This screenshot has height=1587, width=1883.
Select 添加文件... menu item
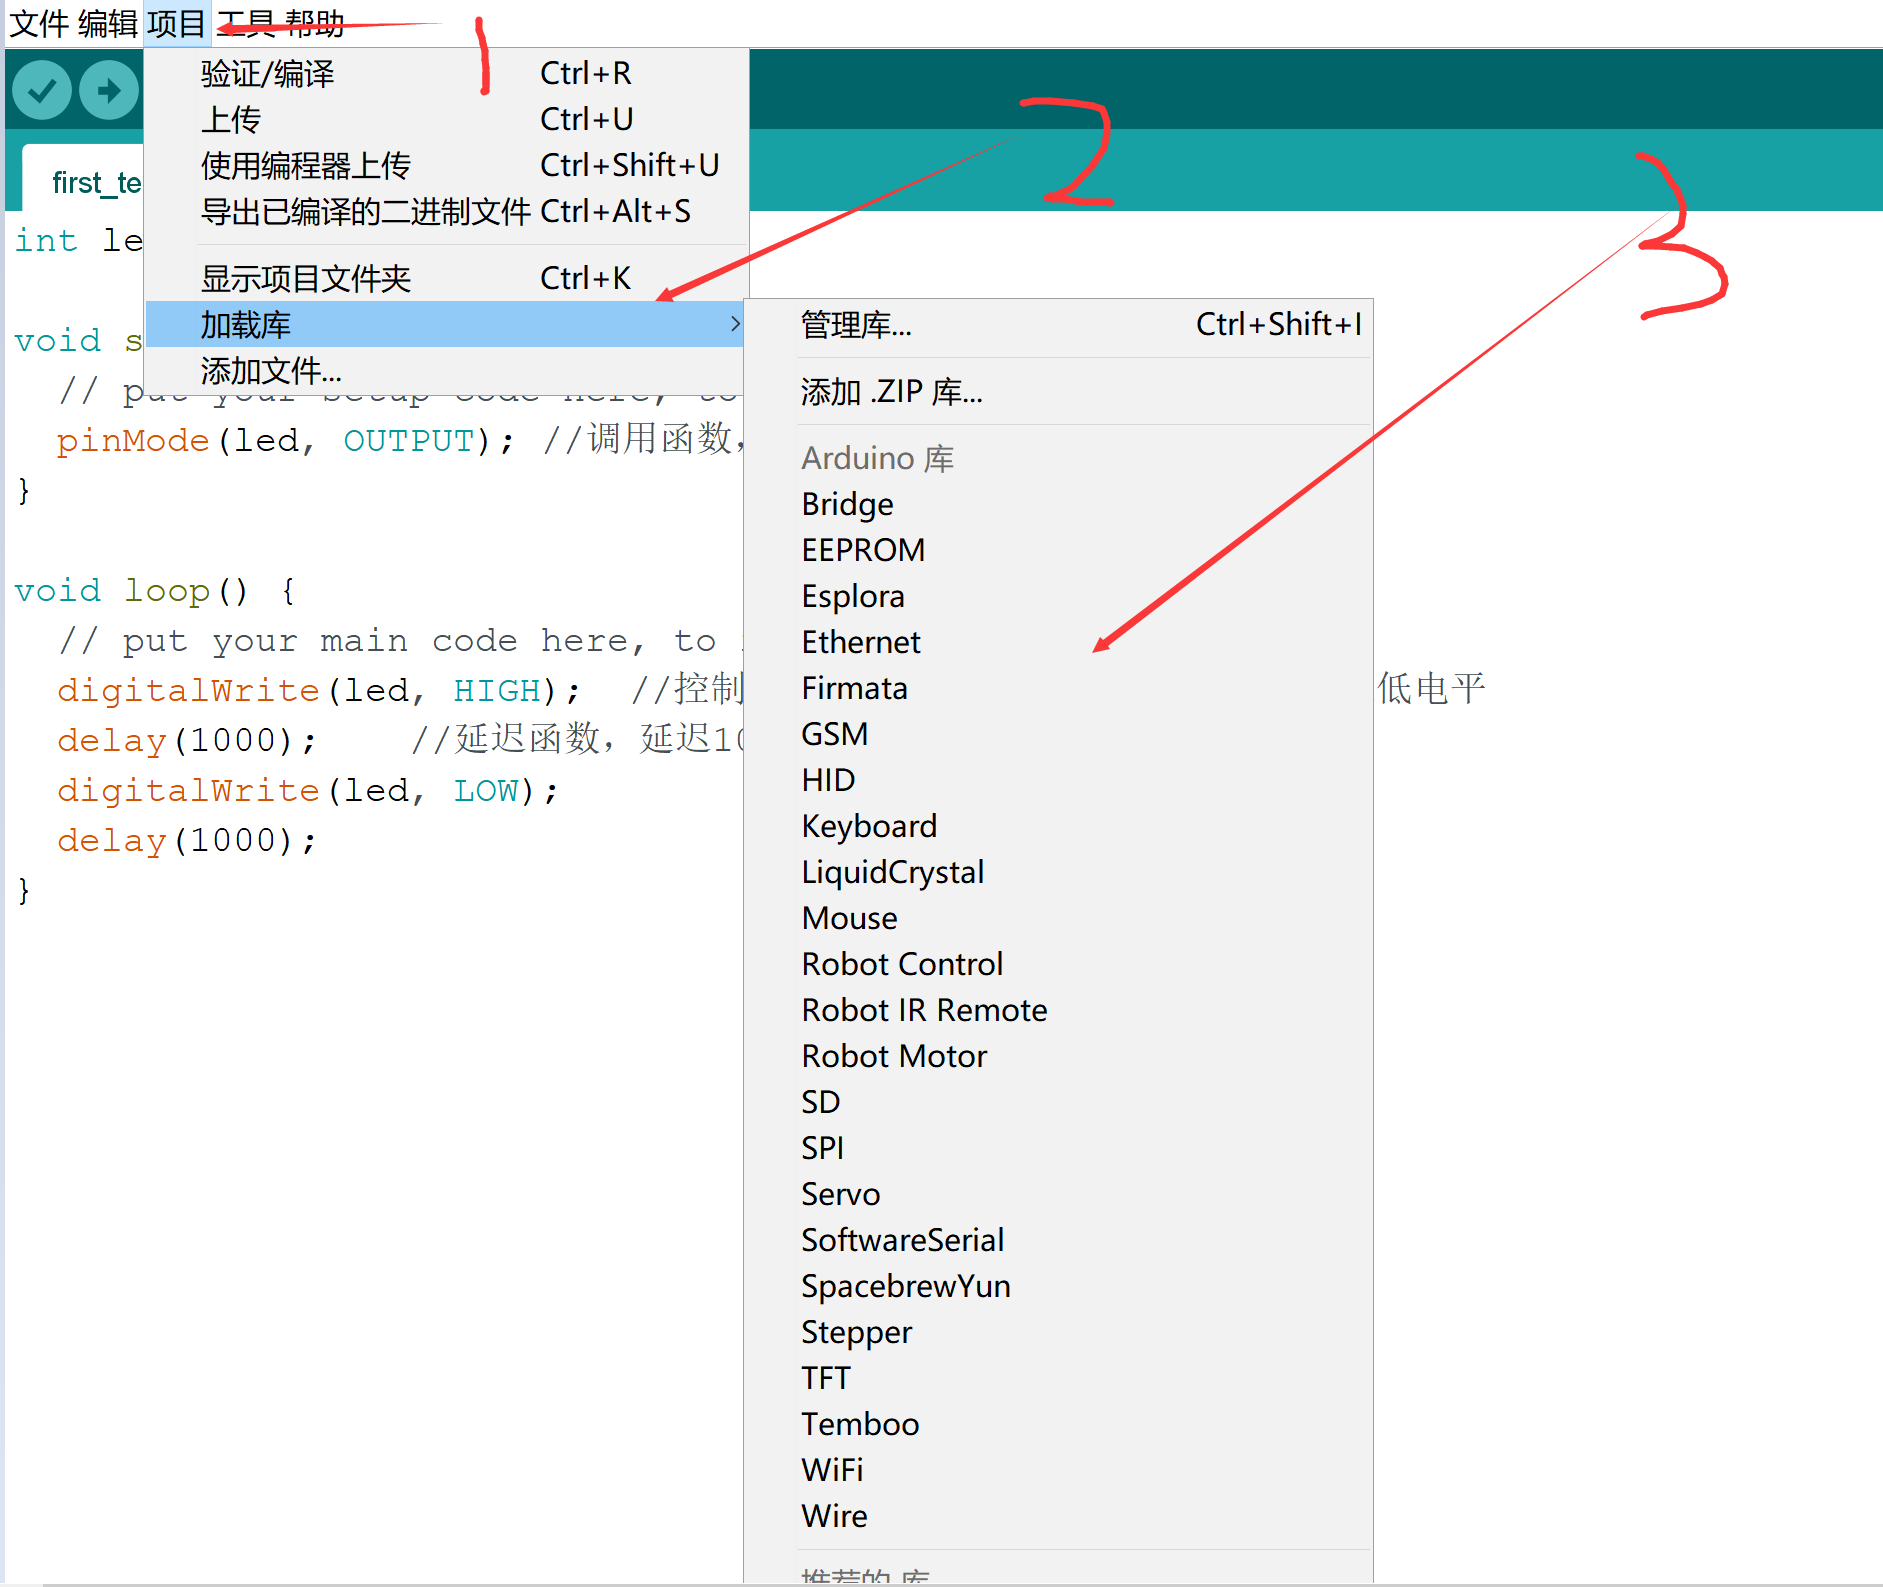click(x=270, y=370)
